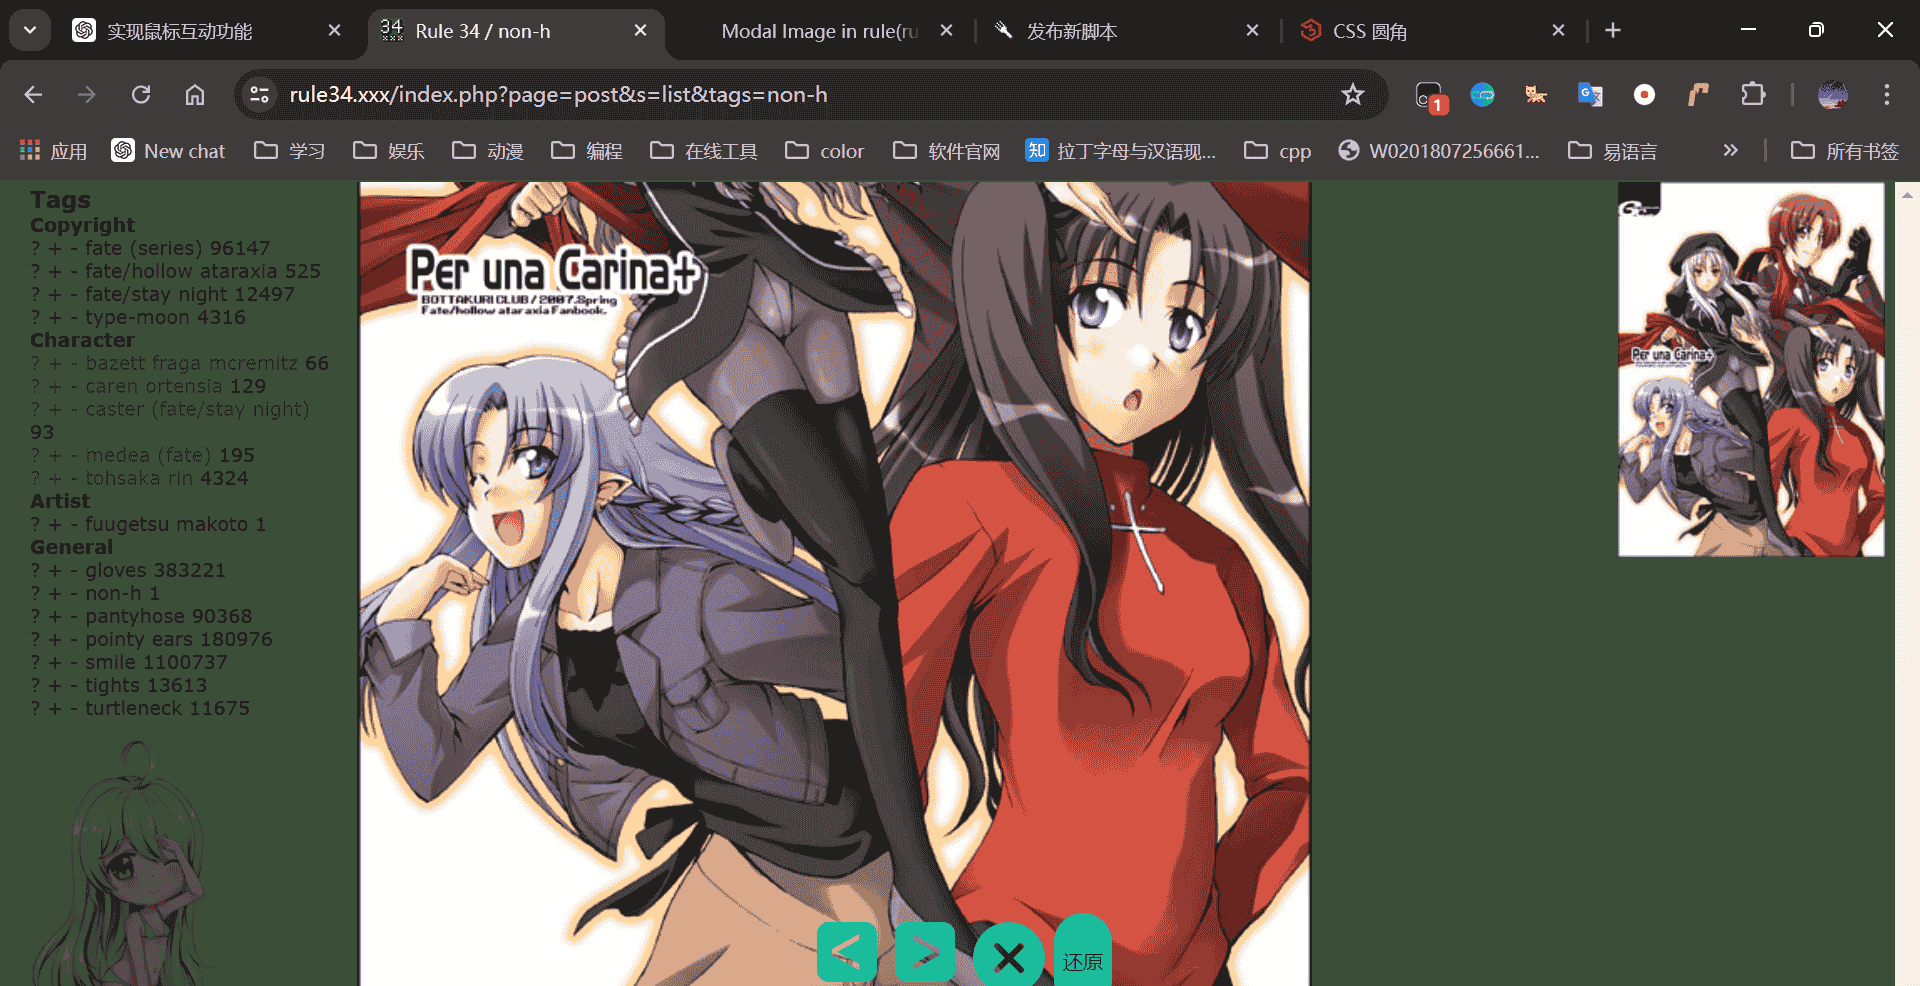Click the post thumbnail on the right
Screen dimensions: 1920x986
click(x=1751, y=369)
